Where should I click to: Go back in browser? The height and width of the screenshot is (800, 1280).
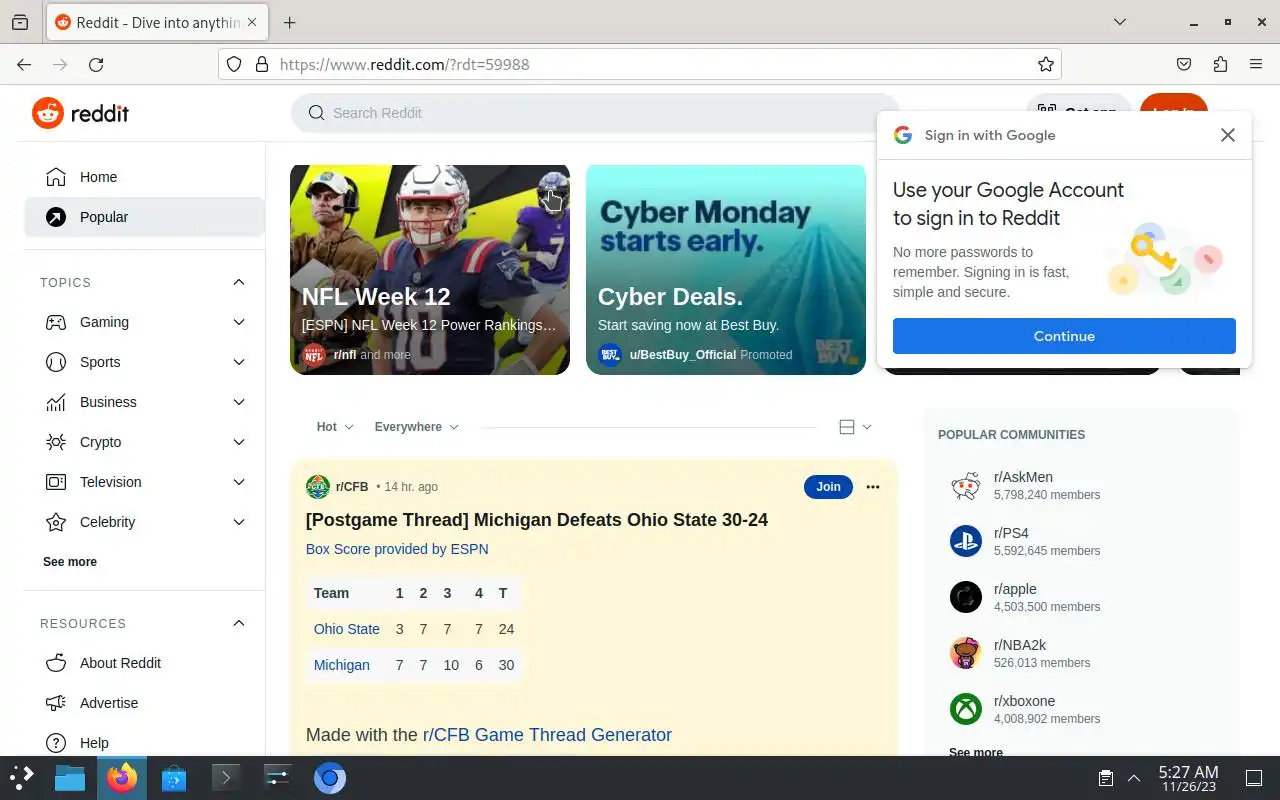pyautogui.click(x=24, y=64)
